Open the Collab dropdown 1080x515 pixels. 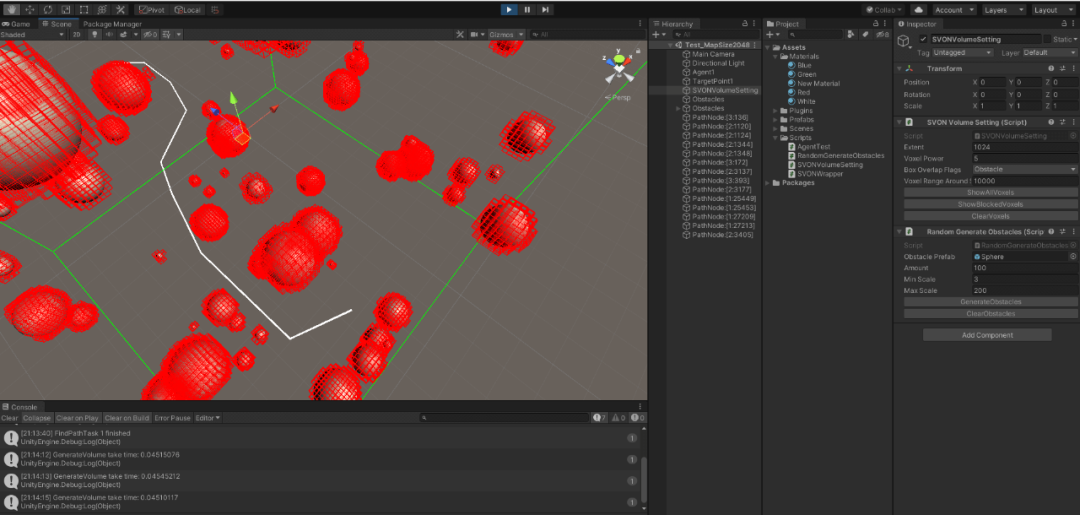point(884,10)
